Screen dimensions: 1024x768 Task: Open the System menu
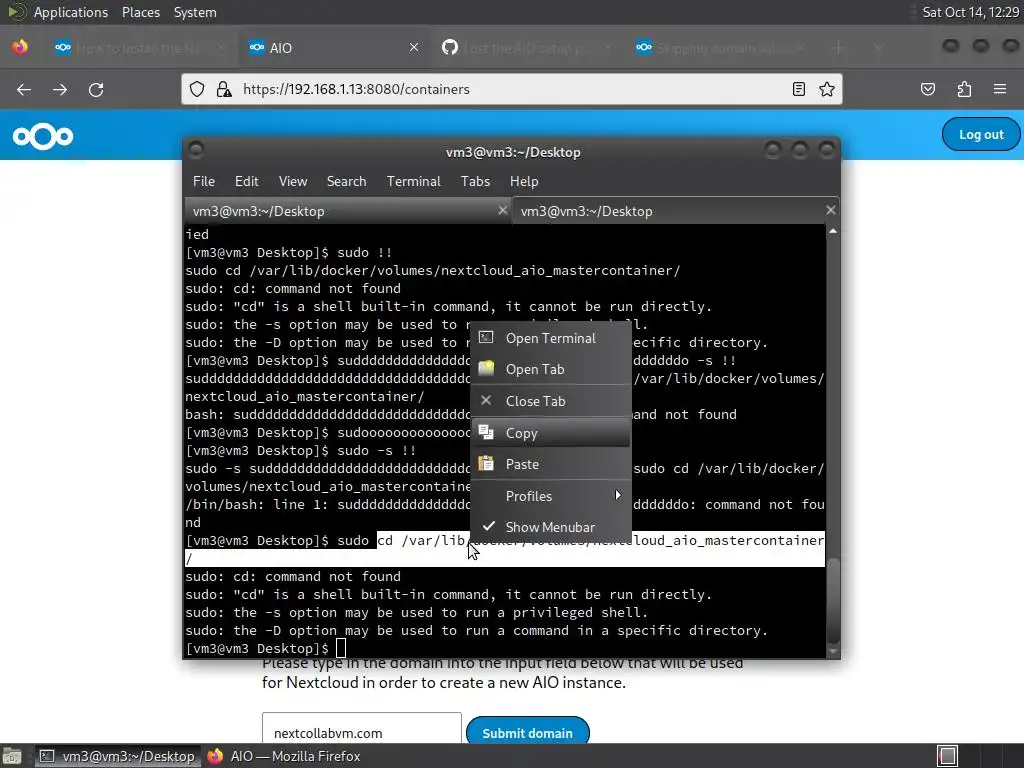pyautogui.click(x=195, y=12)
